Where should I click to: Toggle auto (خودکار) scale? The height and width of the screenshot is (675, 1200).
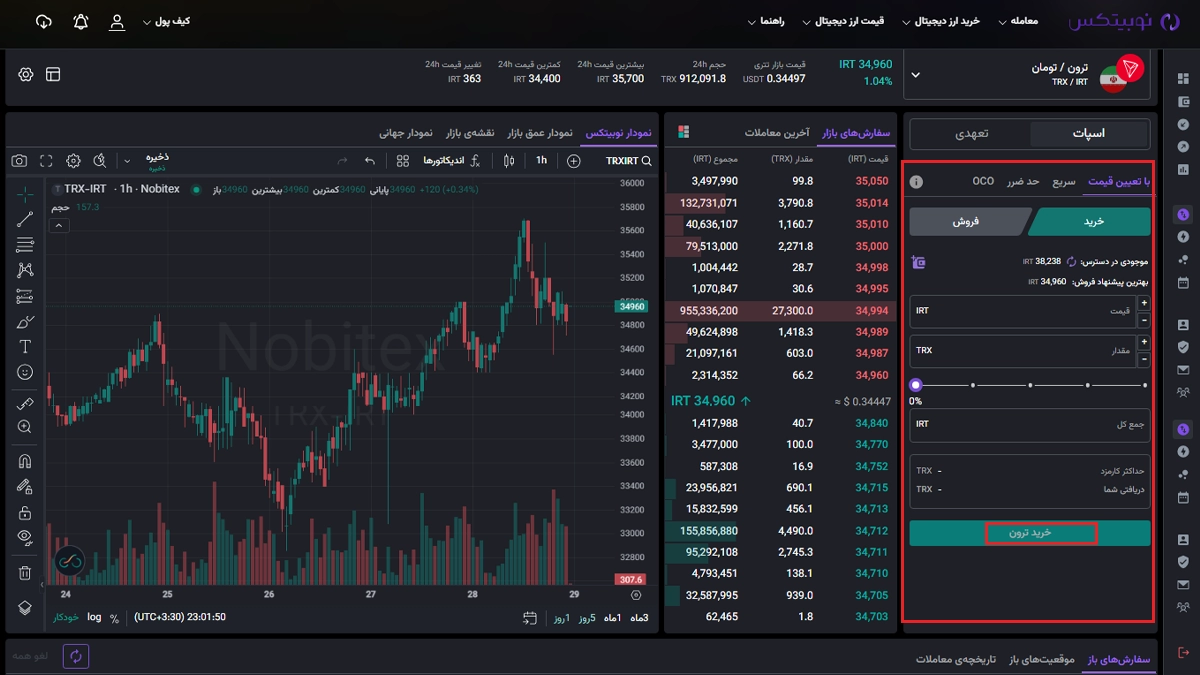pos(66,618)
